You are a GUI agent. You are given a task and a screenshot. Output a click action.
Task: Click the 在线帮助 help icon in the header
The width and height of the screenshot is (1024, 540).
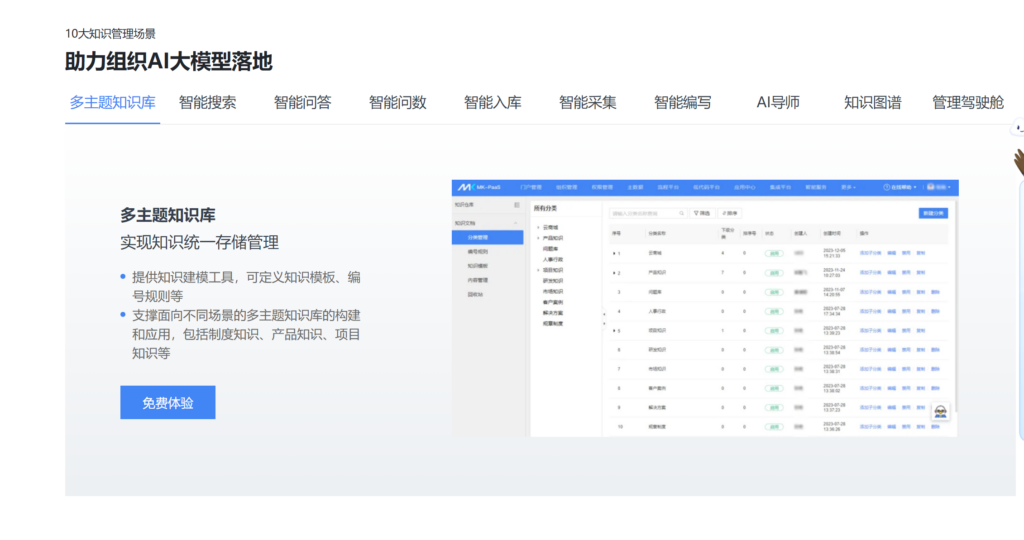tap(886, 187)
